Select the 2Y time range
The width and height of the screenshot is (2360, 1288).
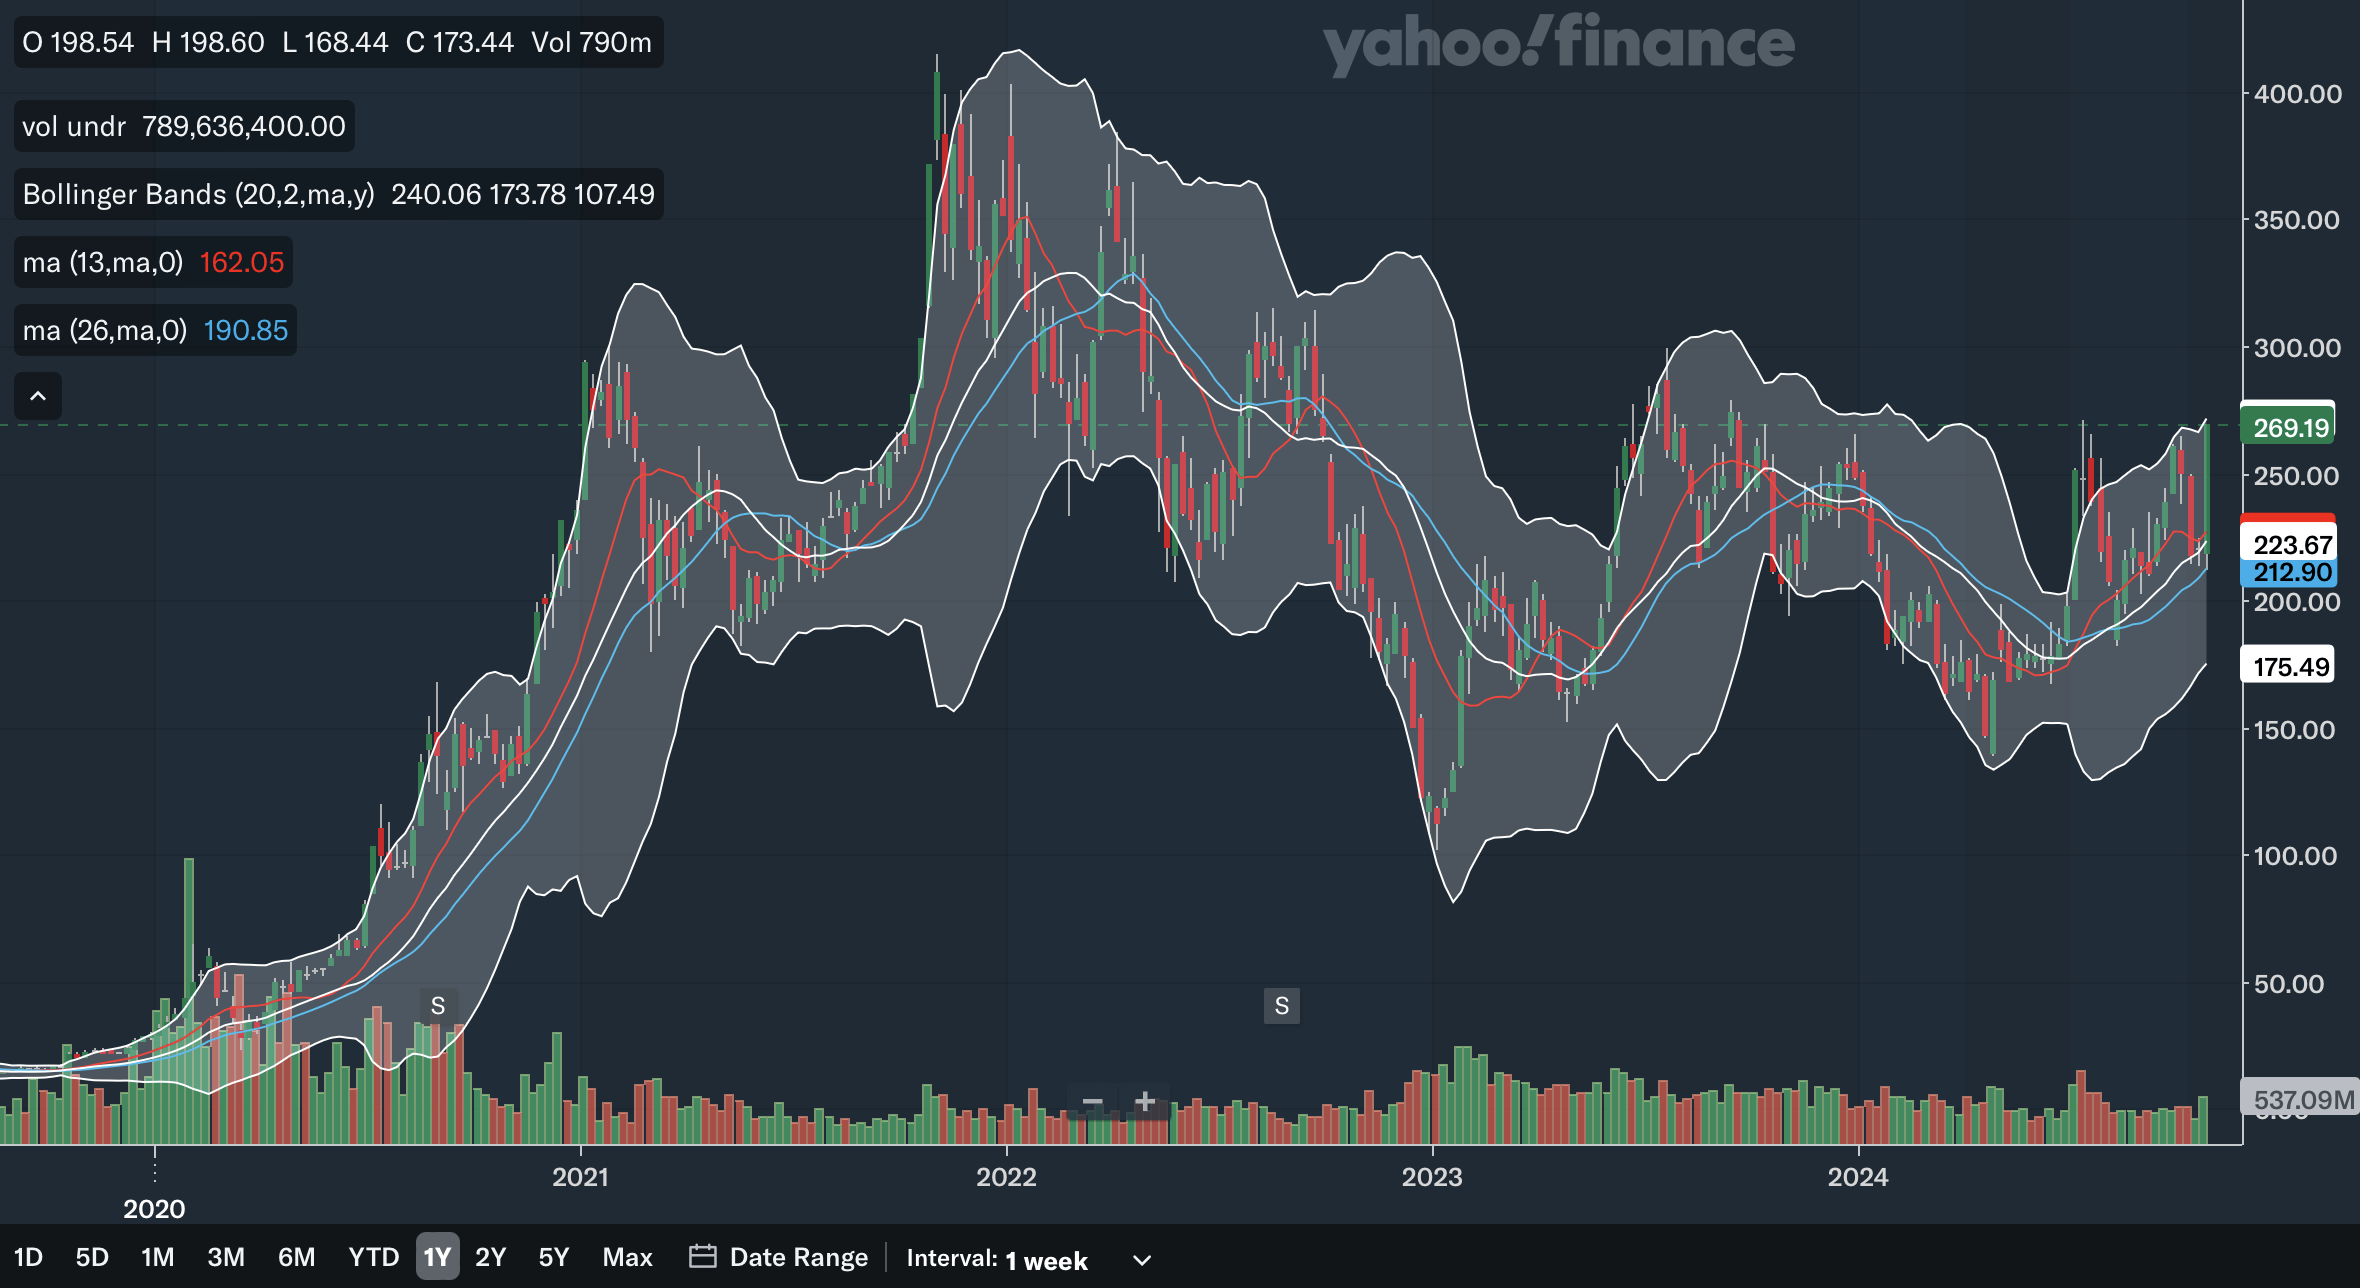click(x=490, y=1257)
